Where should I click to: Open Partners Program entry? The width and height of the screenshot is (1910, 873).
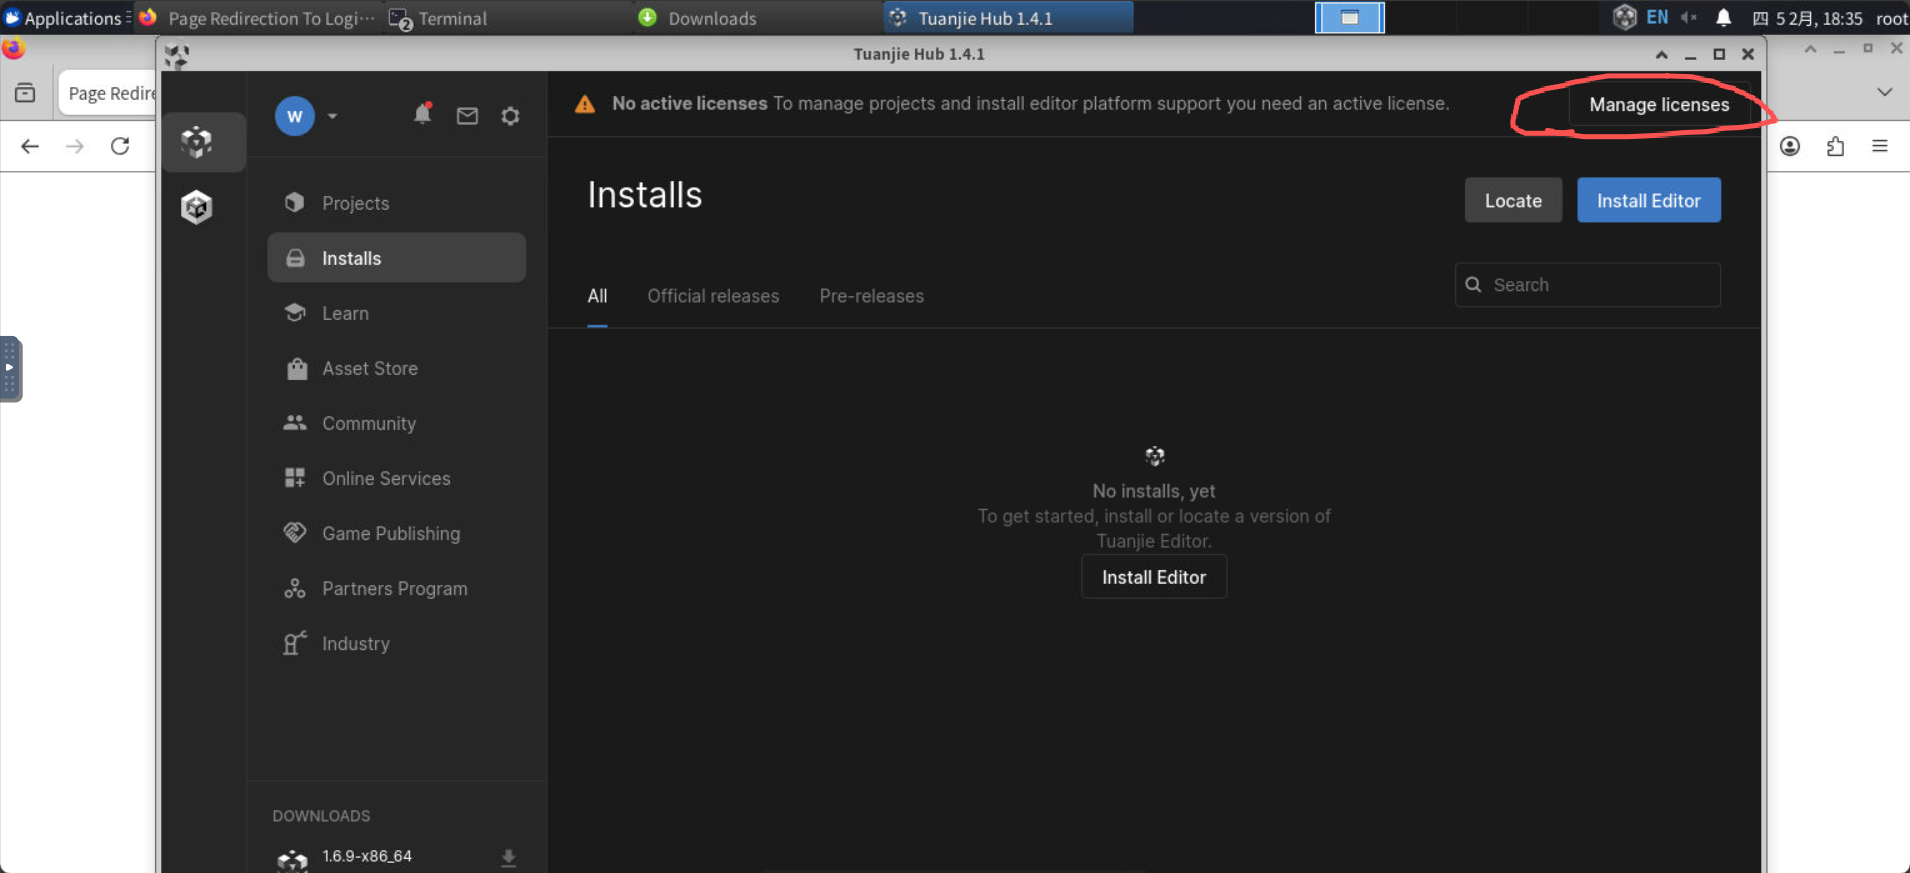[397, 588]
